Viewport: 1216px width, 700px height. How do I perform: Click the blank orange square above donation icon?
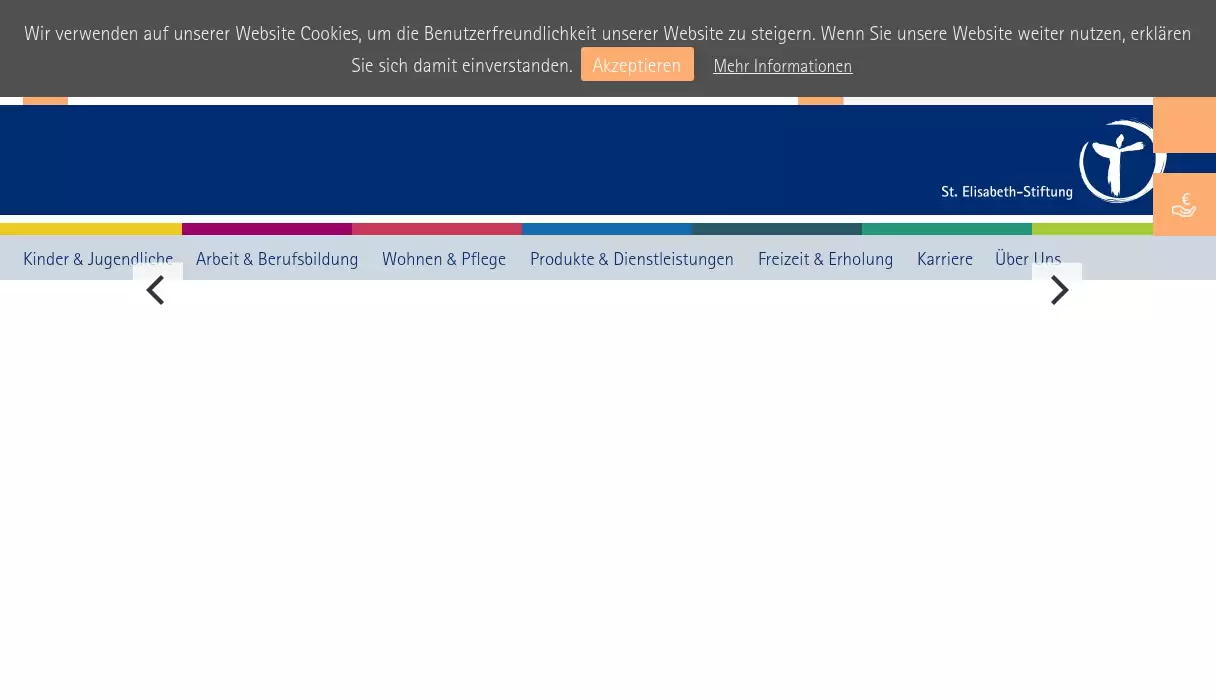click(x=1184, y=126)
